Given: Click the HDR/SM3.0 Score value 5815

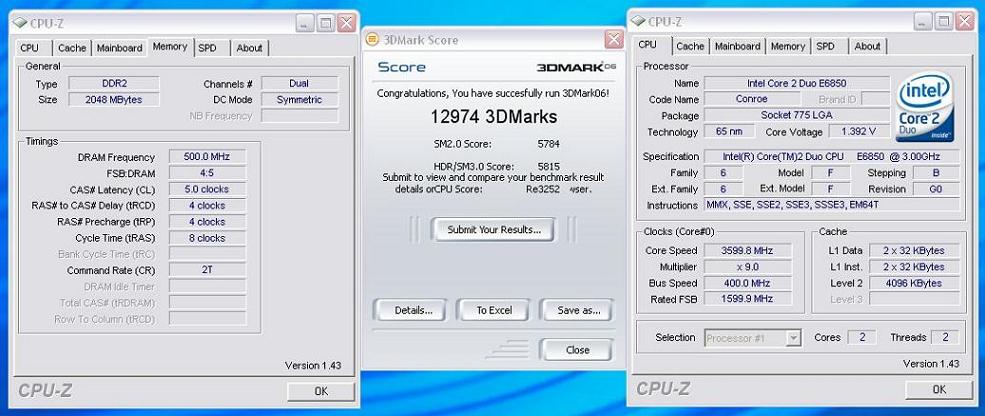Looking at the screenshot, I should pos(548,167).
